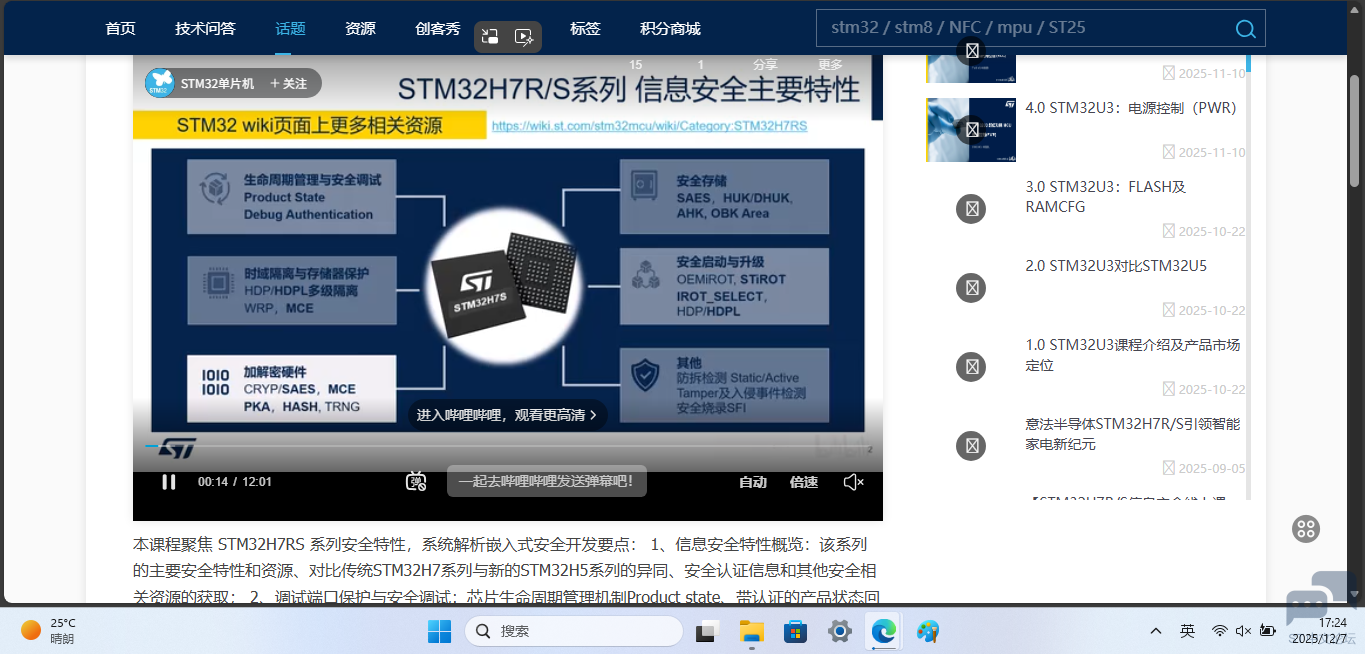
Task: Click the round icon beside 意法半导体STM32H7R/S
Action: pos(971,446)
